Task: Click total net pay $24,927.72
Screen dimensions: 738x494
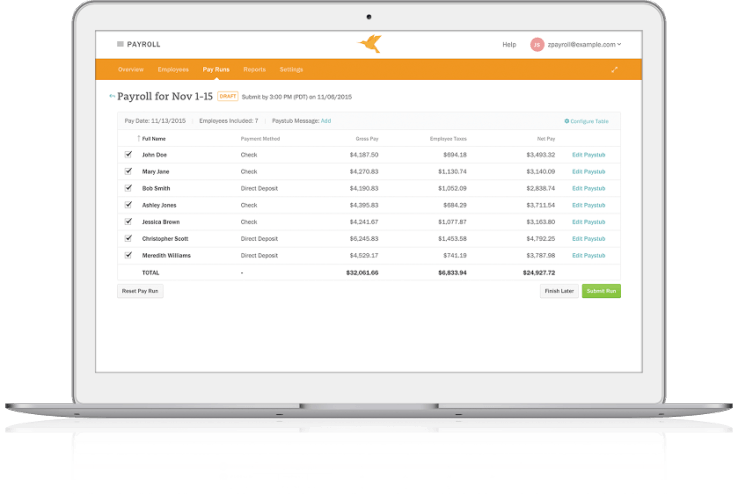Action: pyautogui.click(x=539, y=273)
